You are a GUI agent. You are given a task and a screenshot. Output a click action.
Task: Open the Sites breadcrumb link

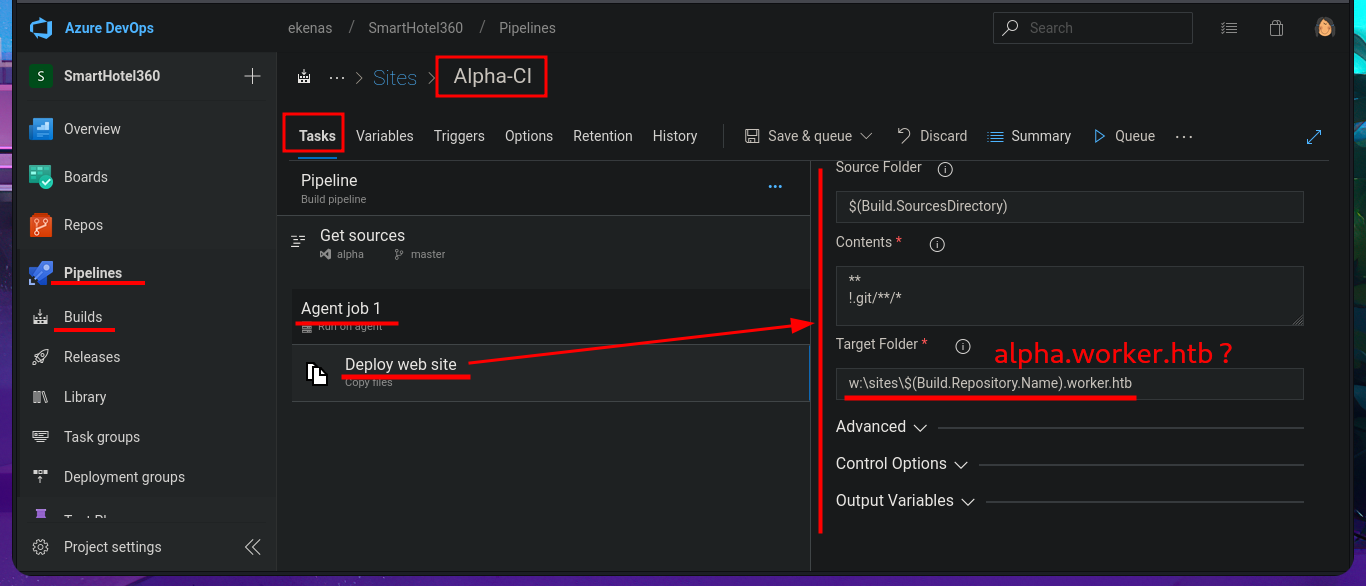coord(394,78)
